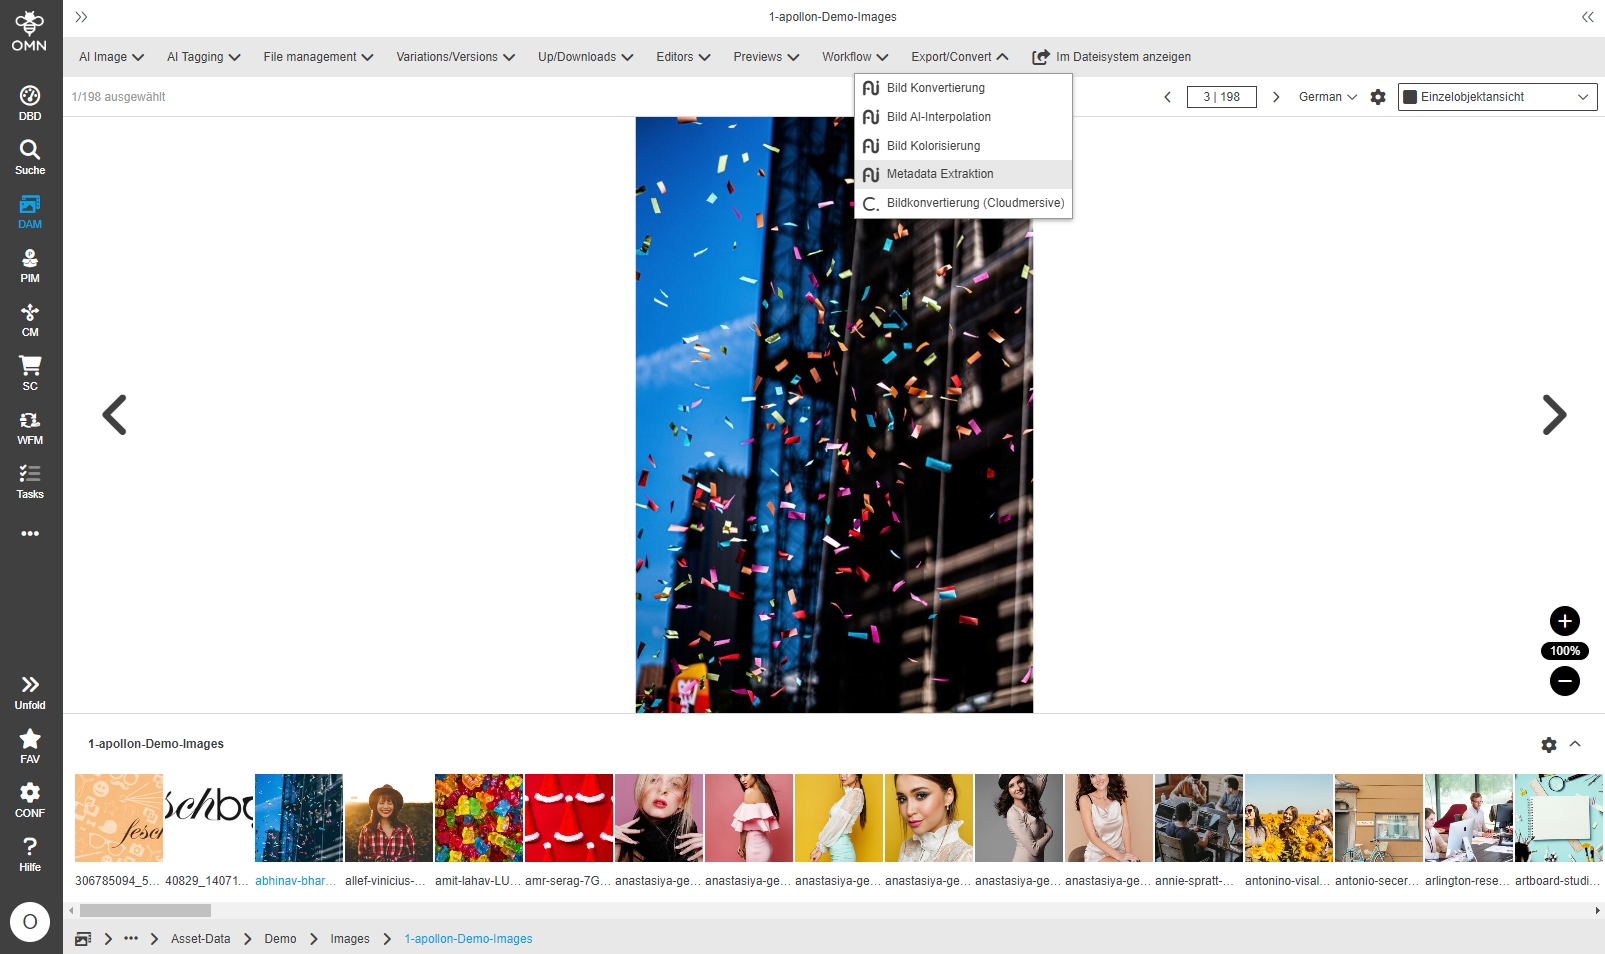This screenshot has width=1605, height=954.
Task: Open viewer settings gear beside German
Action: click(x=1378, y=97)
